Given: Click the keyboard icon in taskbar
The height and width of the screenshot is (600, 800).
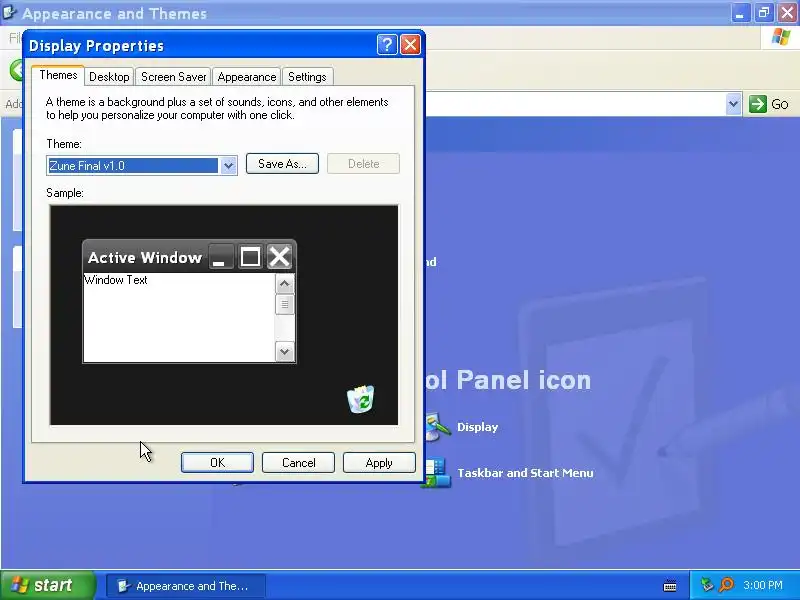Looking at the screenshot, I should [x=670, y=586].
